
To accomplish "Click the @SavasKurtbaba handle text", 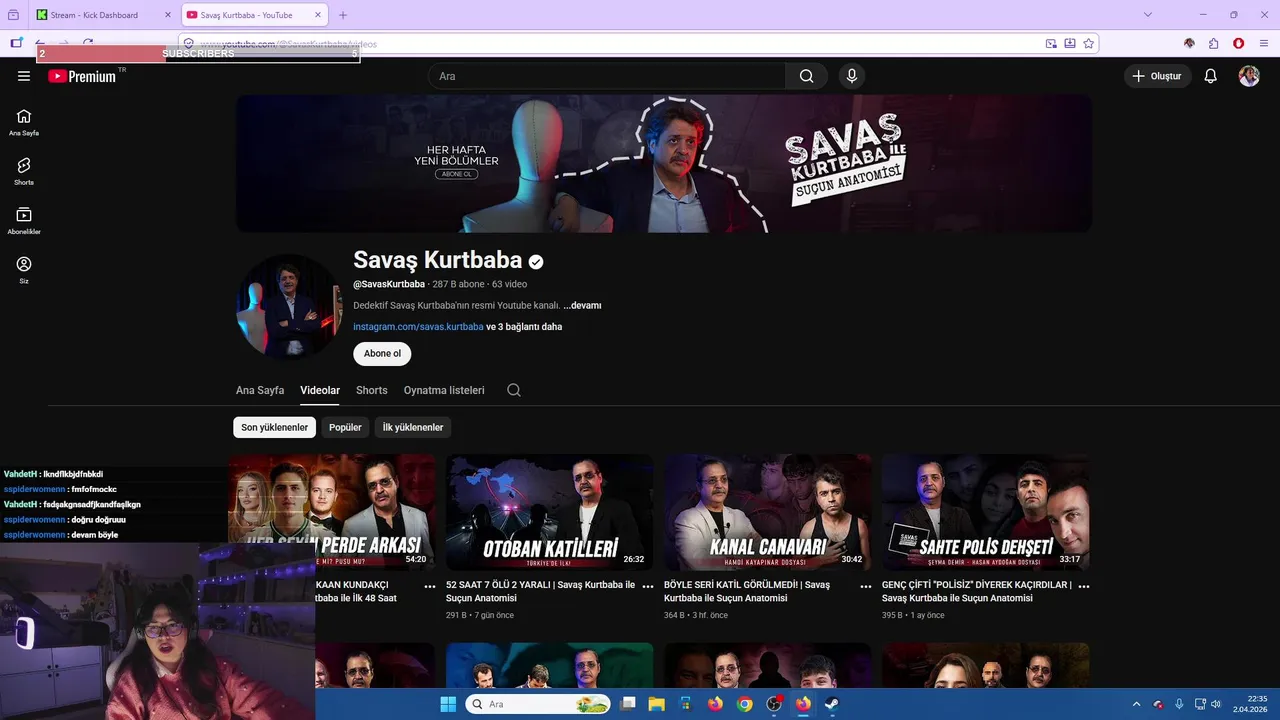I will coord(389,284).
